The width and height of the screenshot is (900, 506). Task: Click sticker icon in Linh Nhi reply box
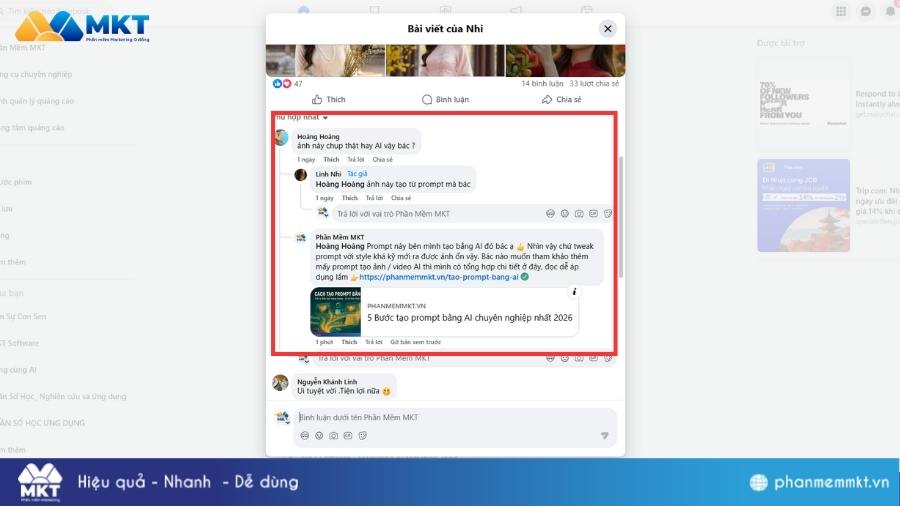(608, 213)
